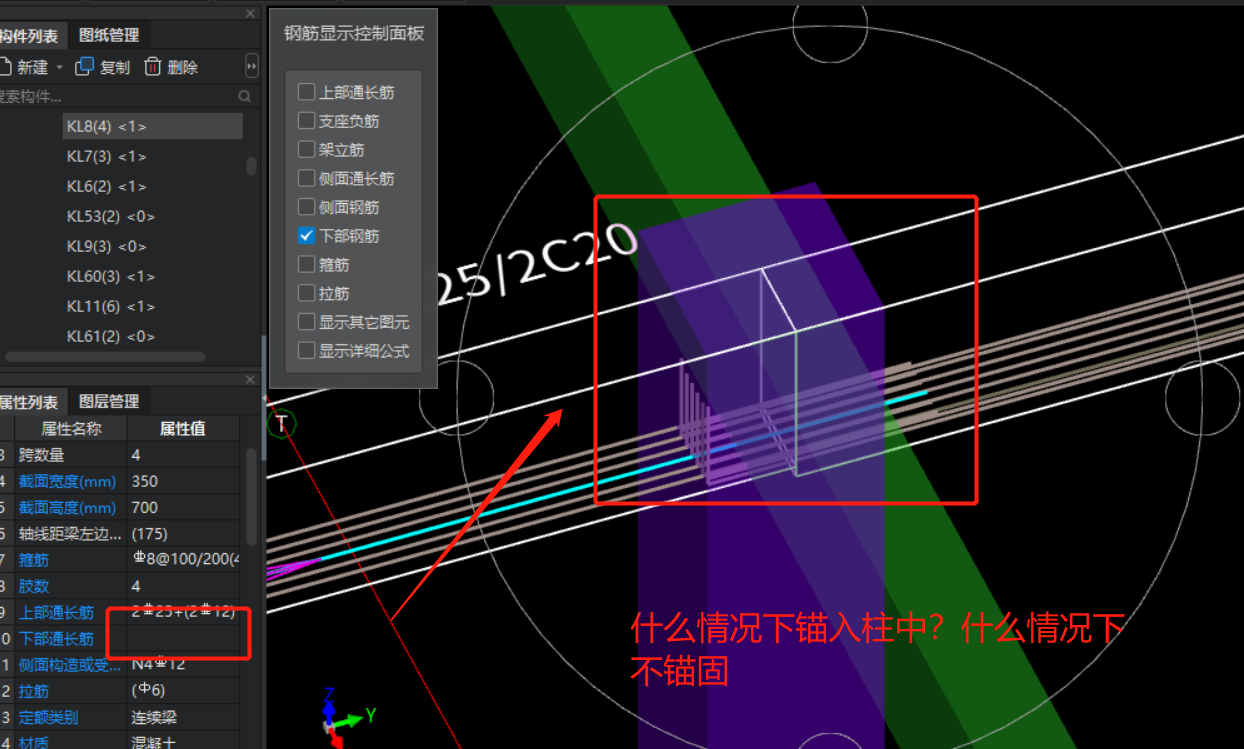Switch to the 图纸管理 tab
The width and height of the screenshot is (1244, 749).
(x=109, y=35)
